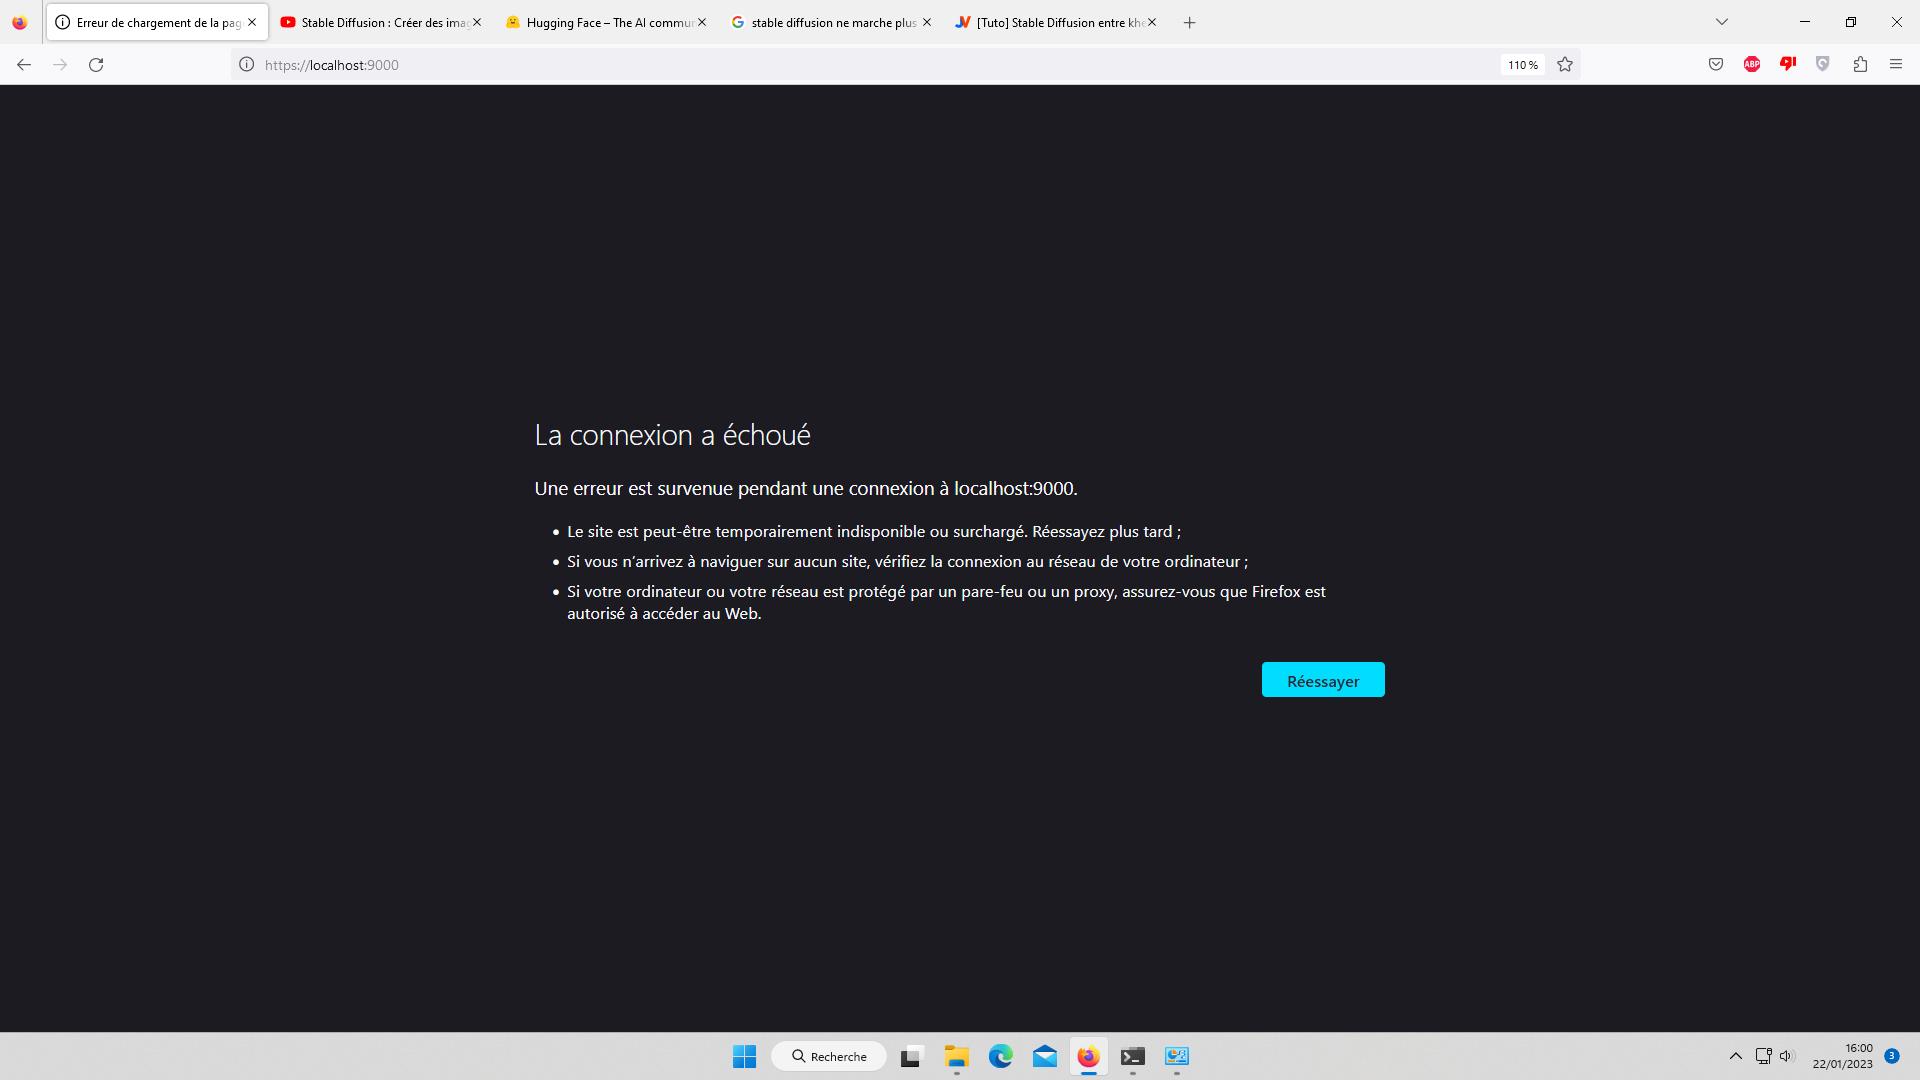Viewport: 1920px width, 1080px height.
Task: Open the Firefox hamburger application menu
Action: [1896, 65]
